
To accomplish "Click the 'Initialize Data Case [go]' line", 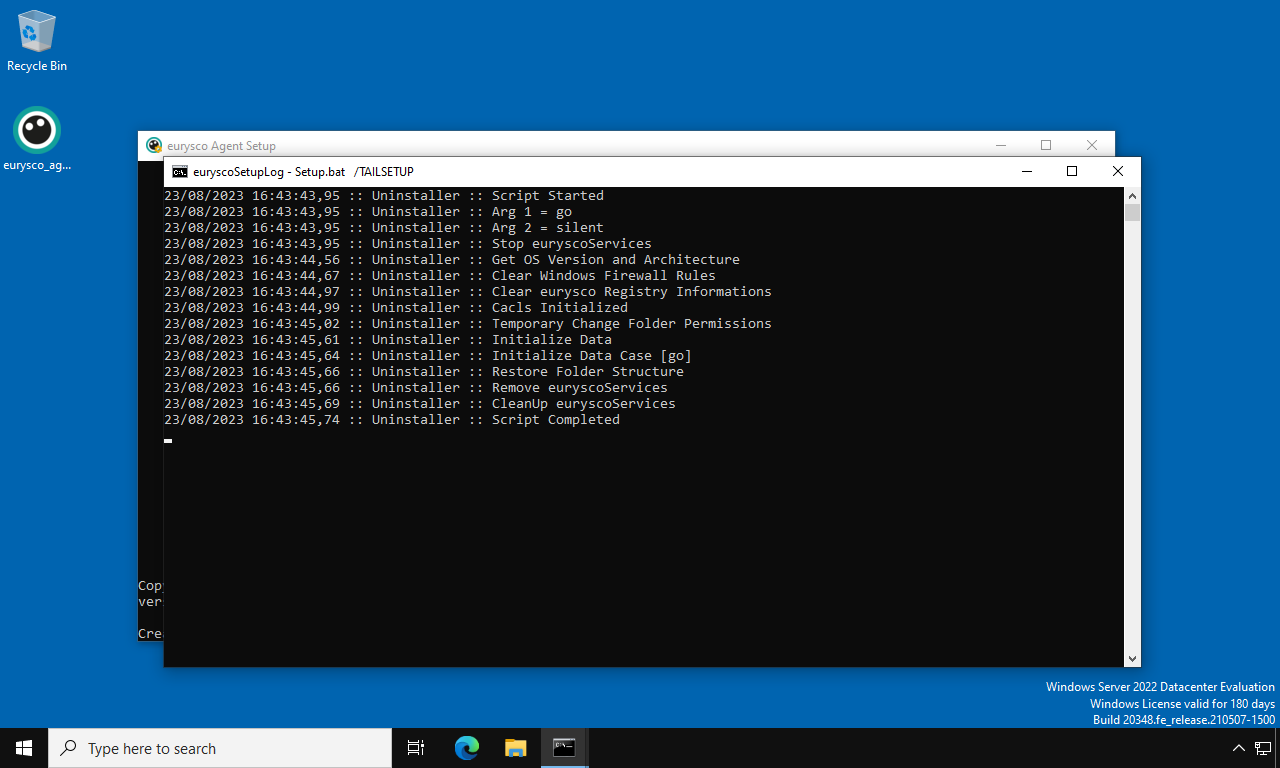I will tap(428, 356).
